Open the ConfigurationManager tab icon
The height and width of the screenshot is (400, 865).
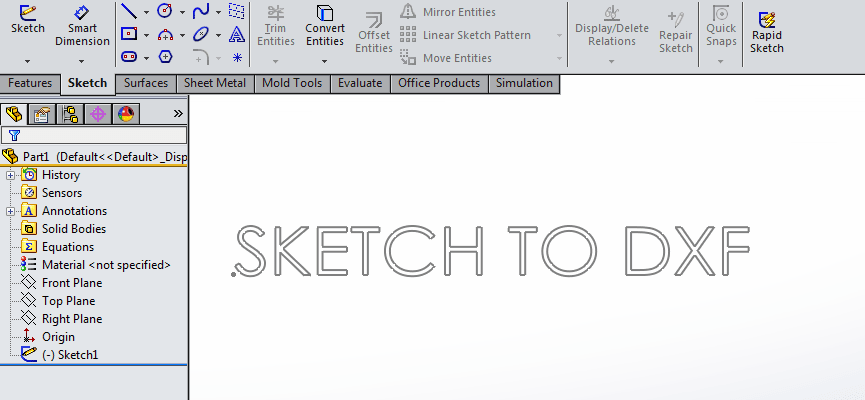(70, 113)
